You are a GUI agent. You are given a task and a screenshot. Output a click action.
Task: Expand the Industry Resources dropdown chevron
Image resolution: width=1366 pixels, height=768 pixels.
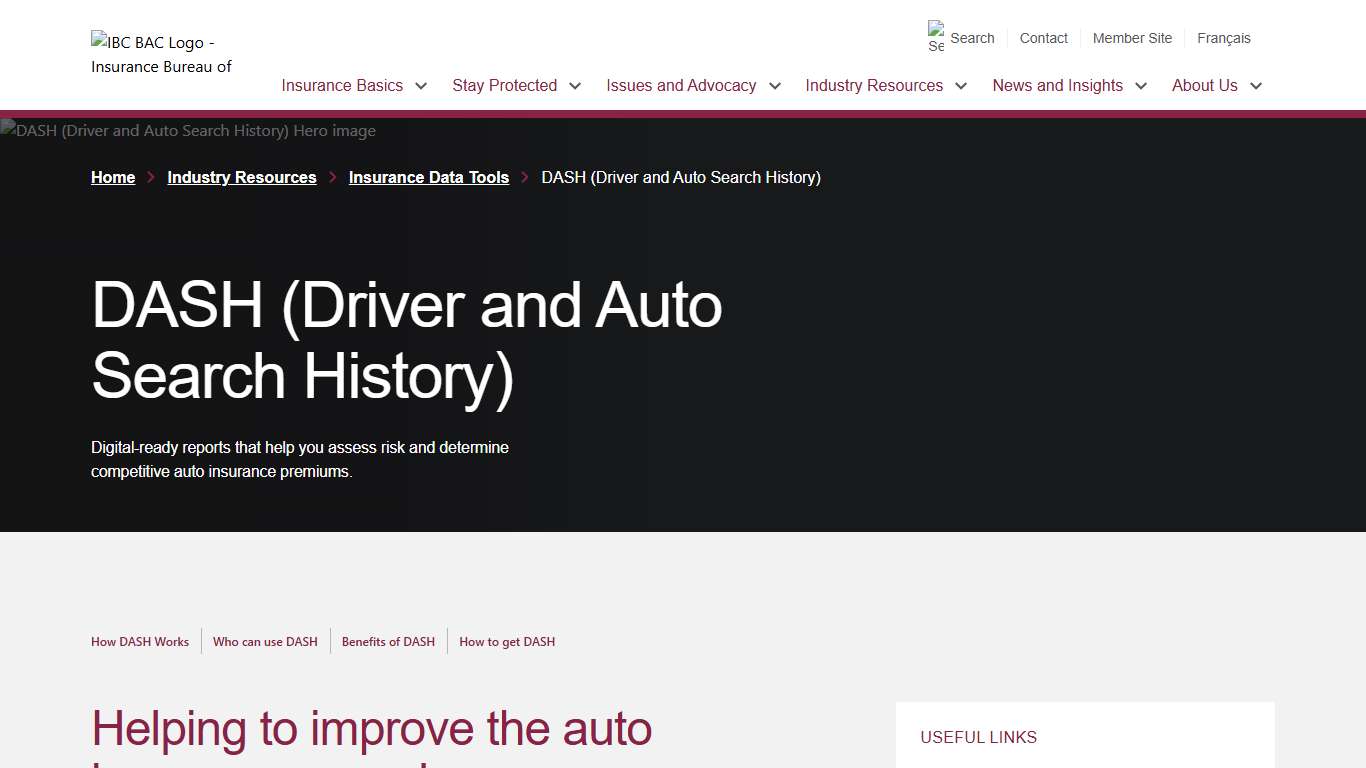[x=960, y=86]
